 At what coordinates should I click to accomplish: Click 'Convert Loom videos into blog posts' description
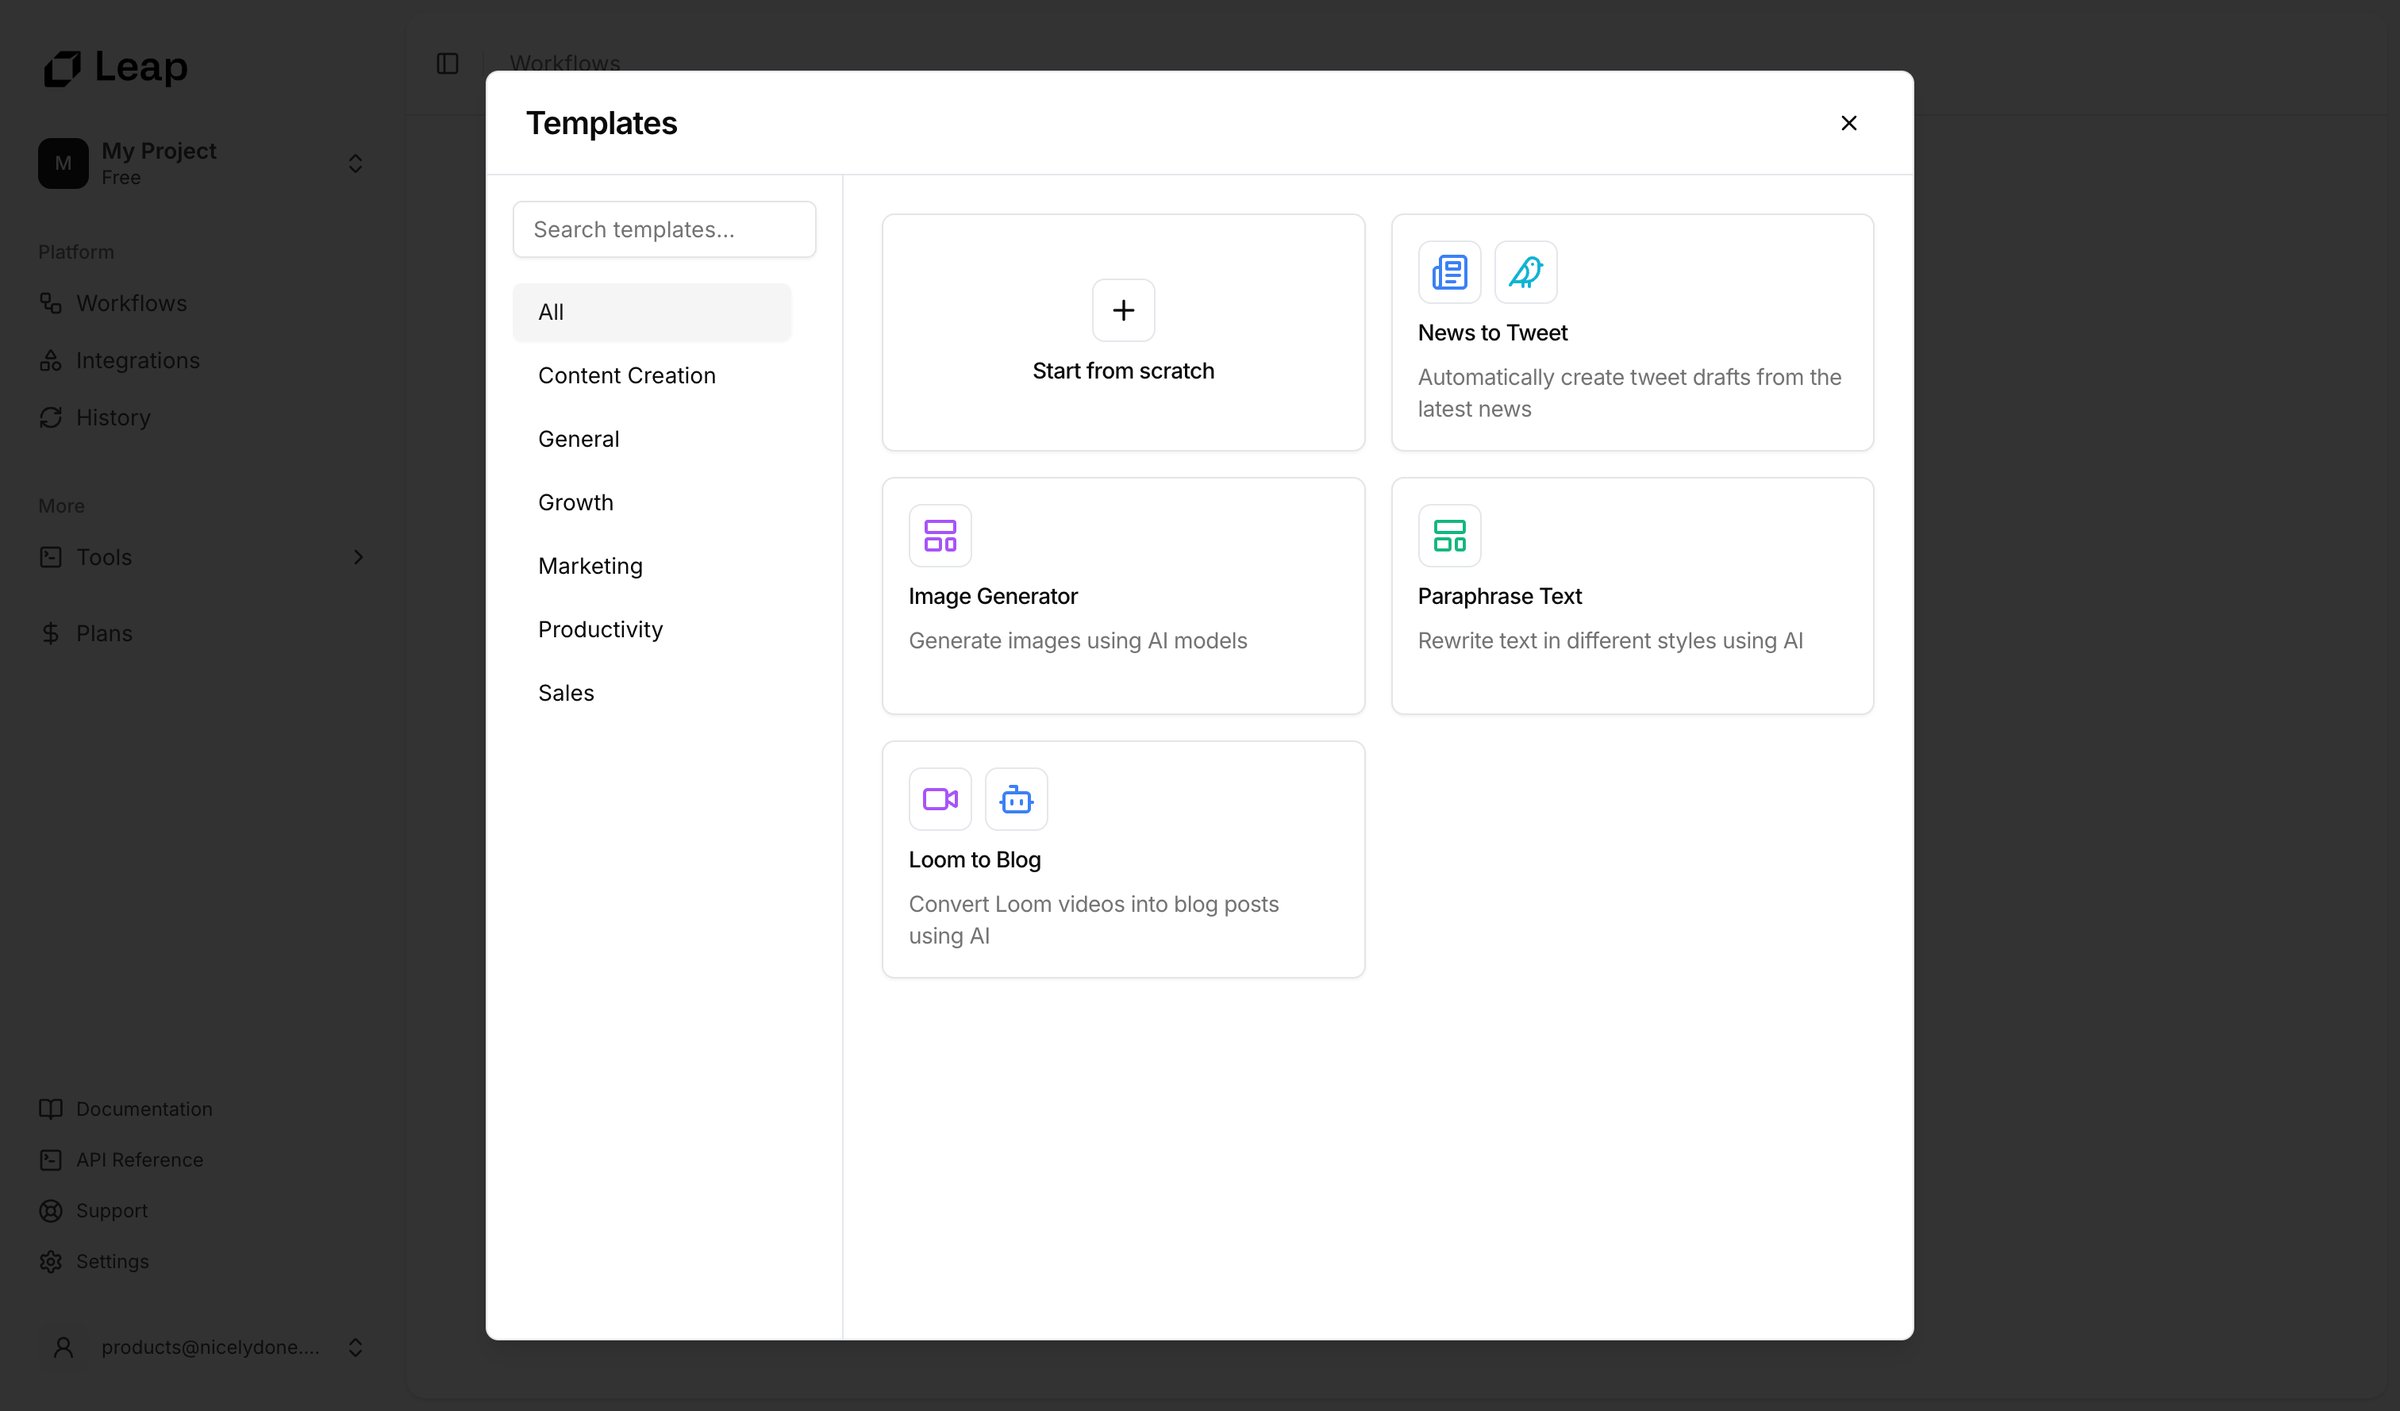coord(1093,920)
